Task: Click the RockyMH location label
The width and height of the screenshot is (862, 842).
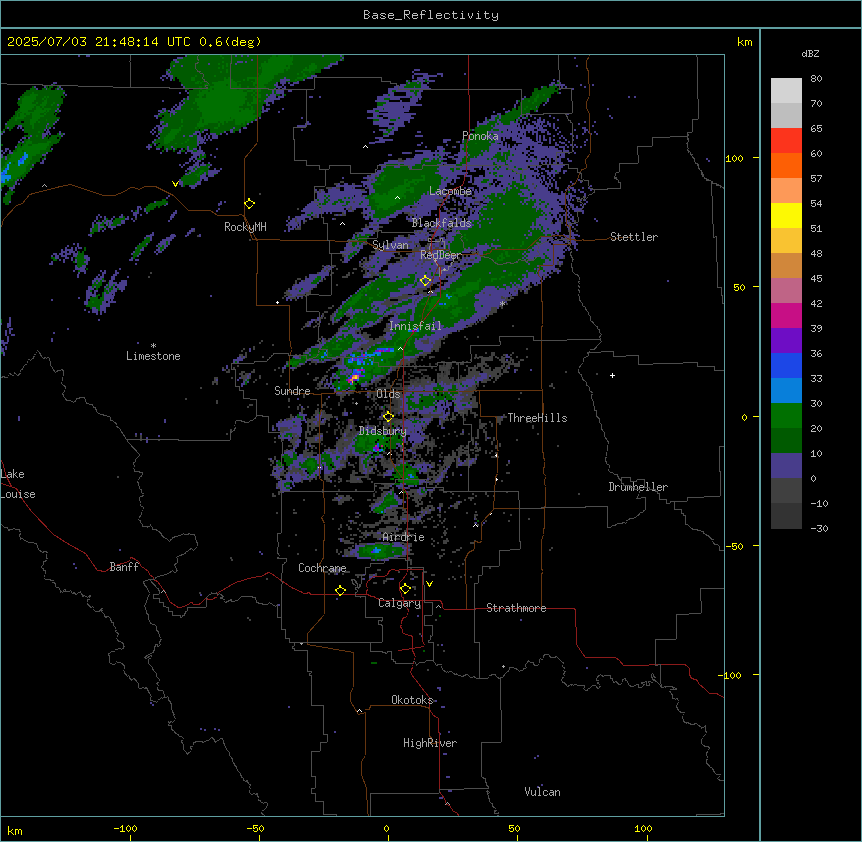Action: [245, 227]
